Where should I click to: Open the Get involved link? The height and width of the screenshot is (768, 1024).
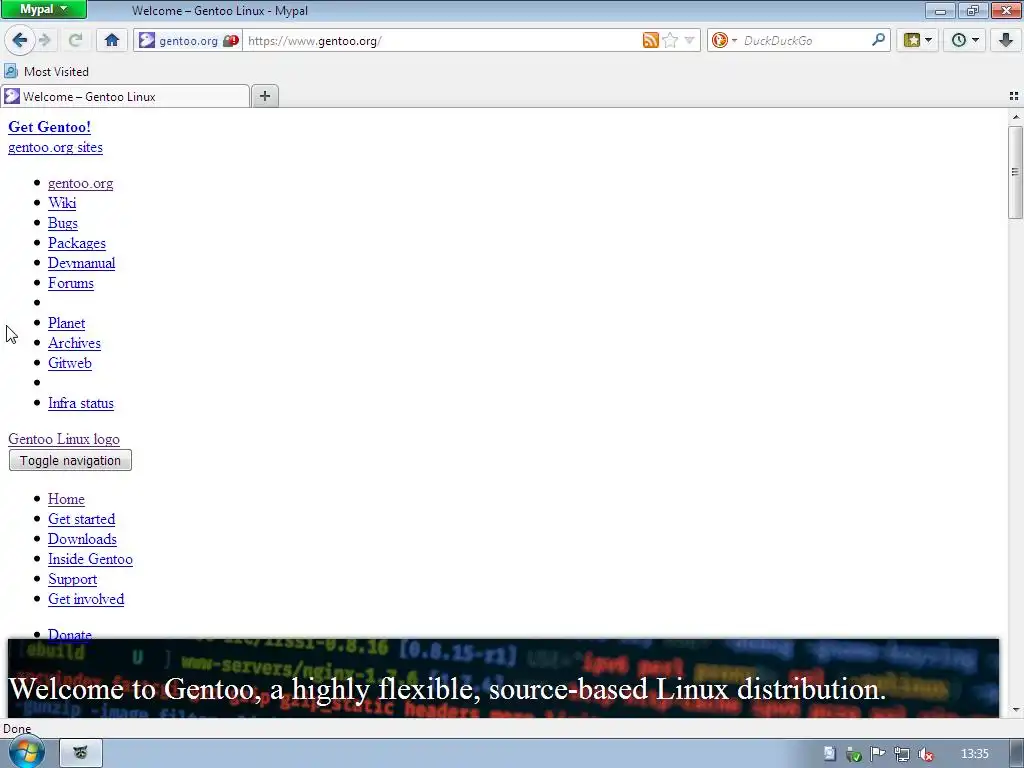coord(86,600)
